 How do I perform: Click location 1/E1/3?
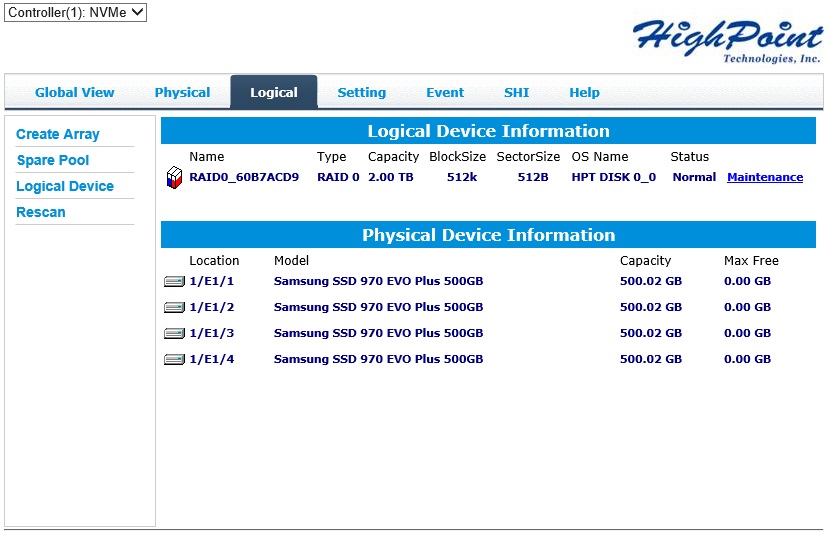pyautogui.click(x=211, y=333)
